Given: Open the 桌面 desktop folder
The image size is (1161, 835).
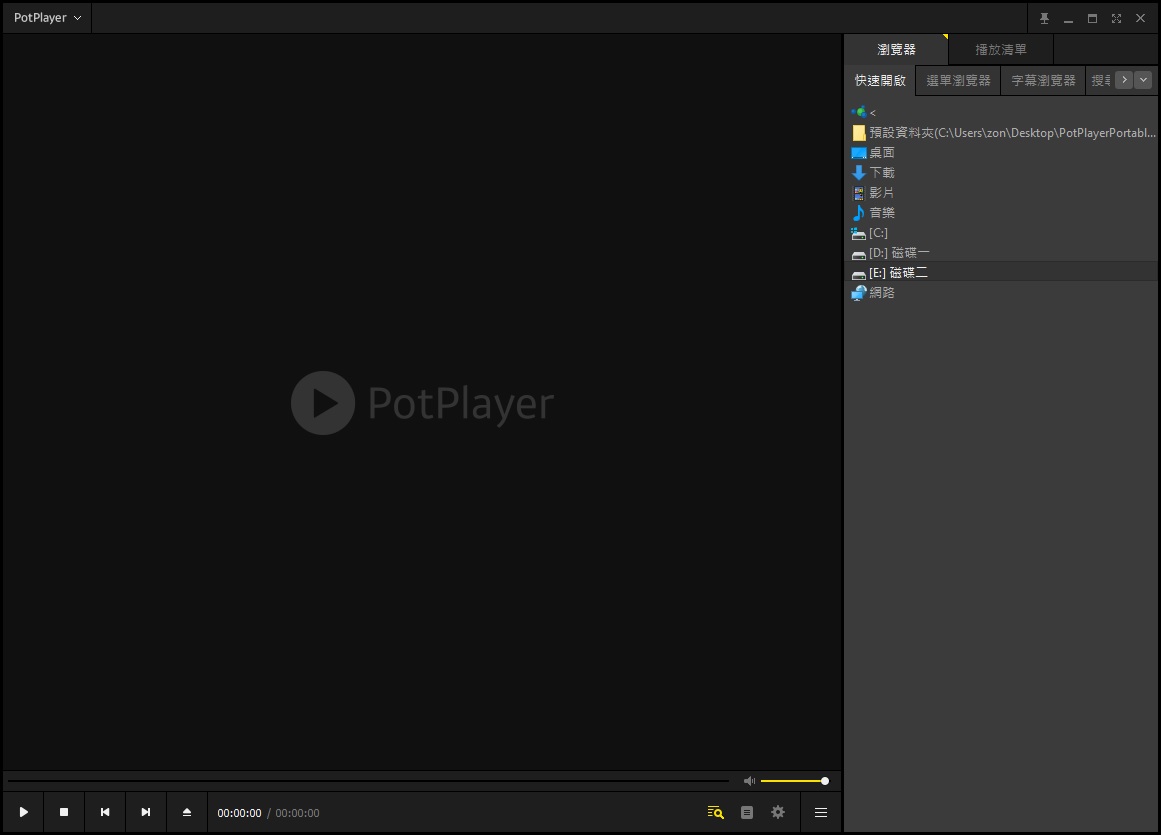Looking at the screenshot, I should (1001, 152).
